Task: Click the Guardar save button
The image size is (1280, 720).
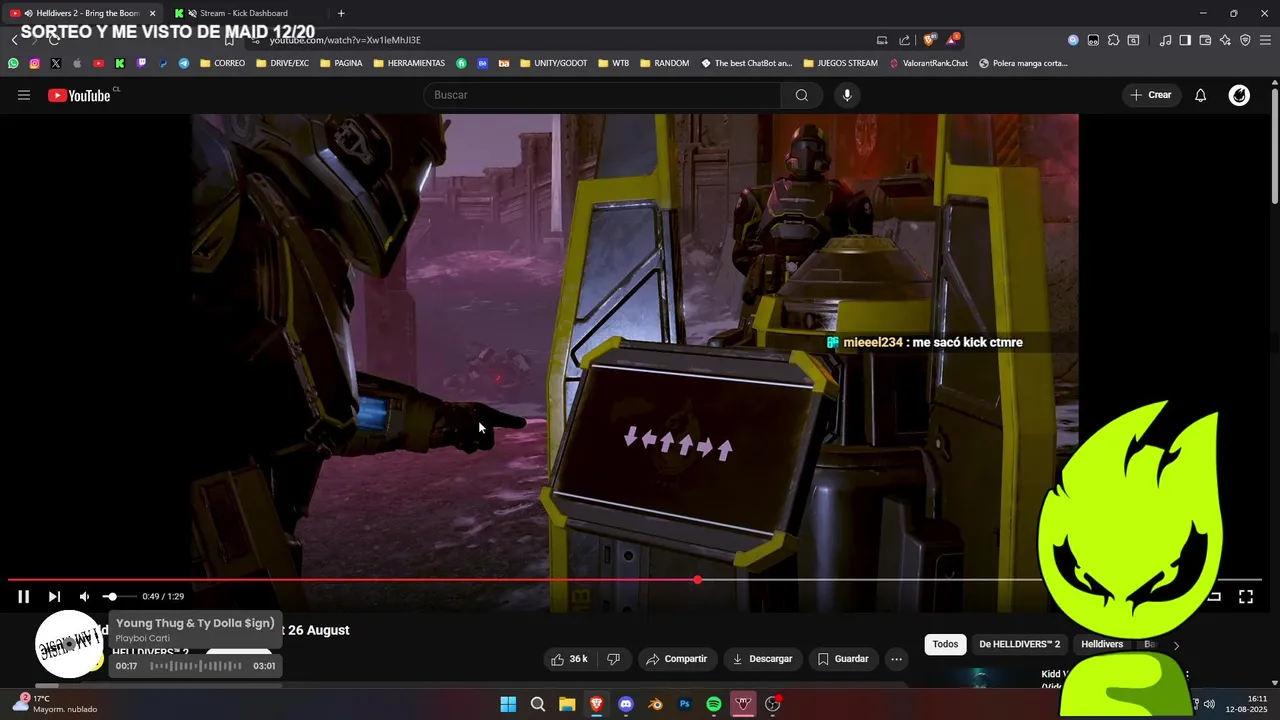Action: pos(843,659)
